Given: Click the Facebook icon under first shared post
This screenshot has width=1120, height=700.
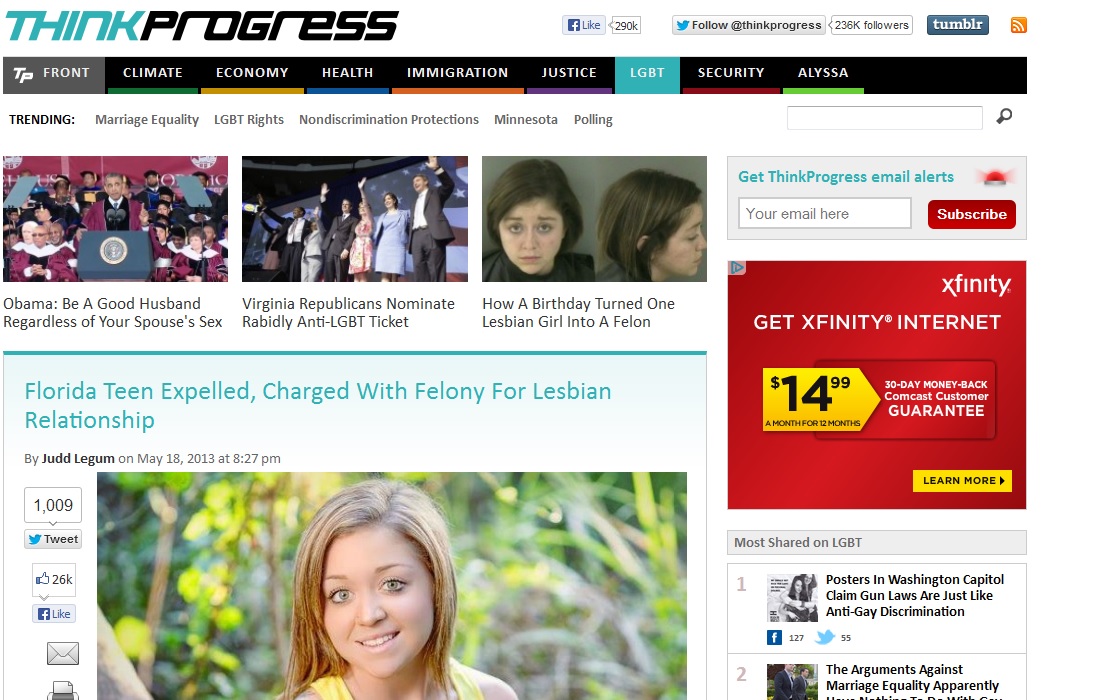Looking at the screenshot, I should (774, 637).
